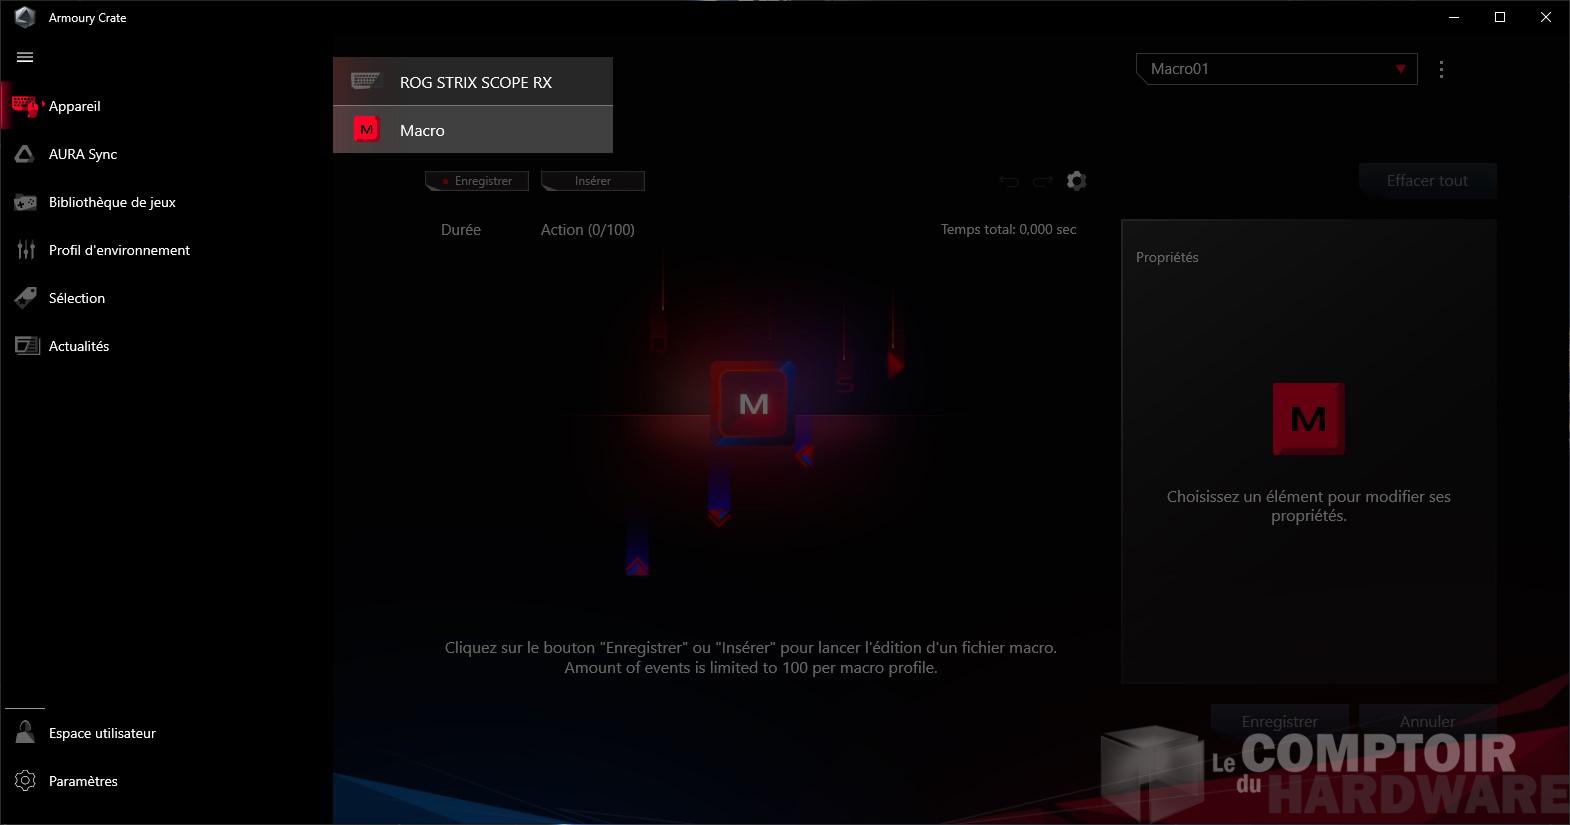Click the undo arrow icon
Screen dimensions: 1570x825
pos(1009,181)
